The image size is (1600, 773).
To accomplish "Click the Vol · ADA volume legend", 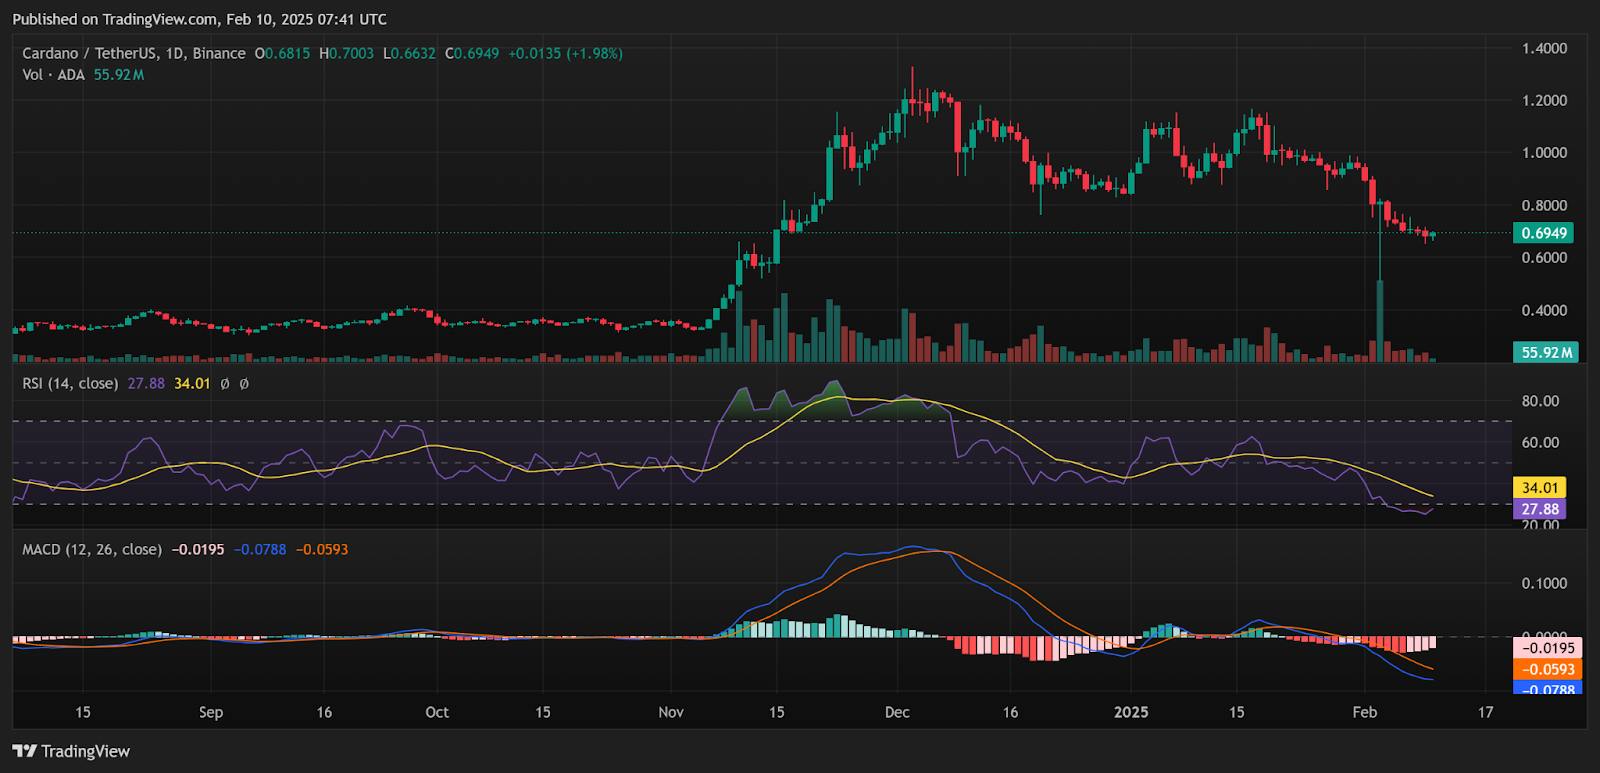I will [54, 75].
